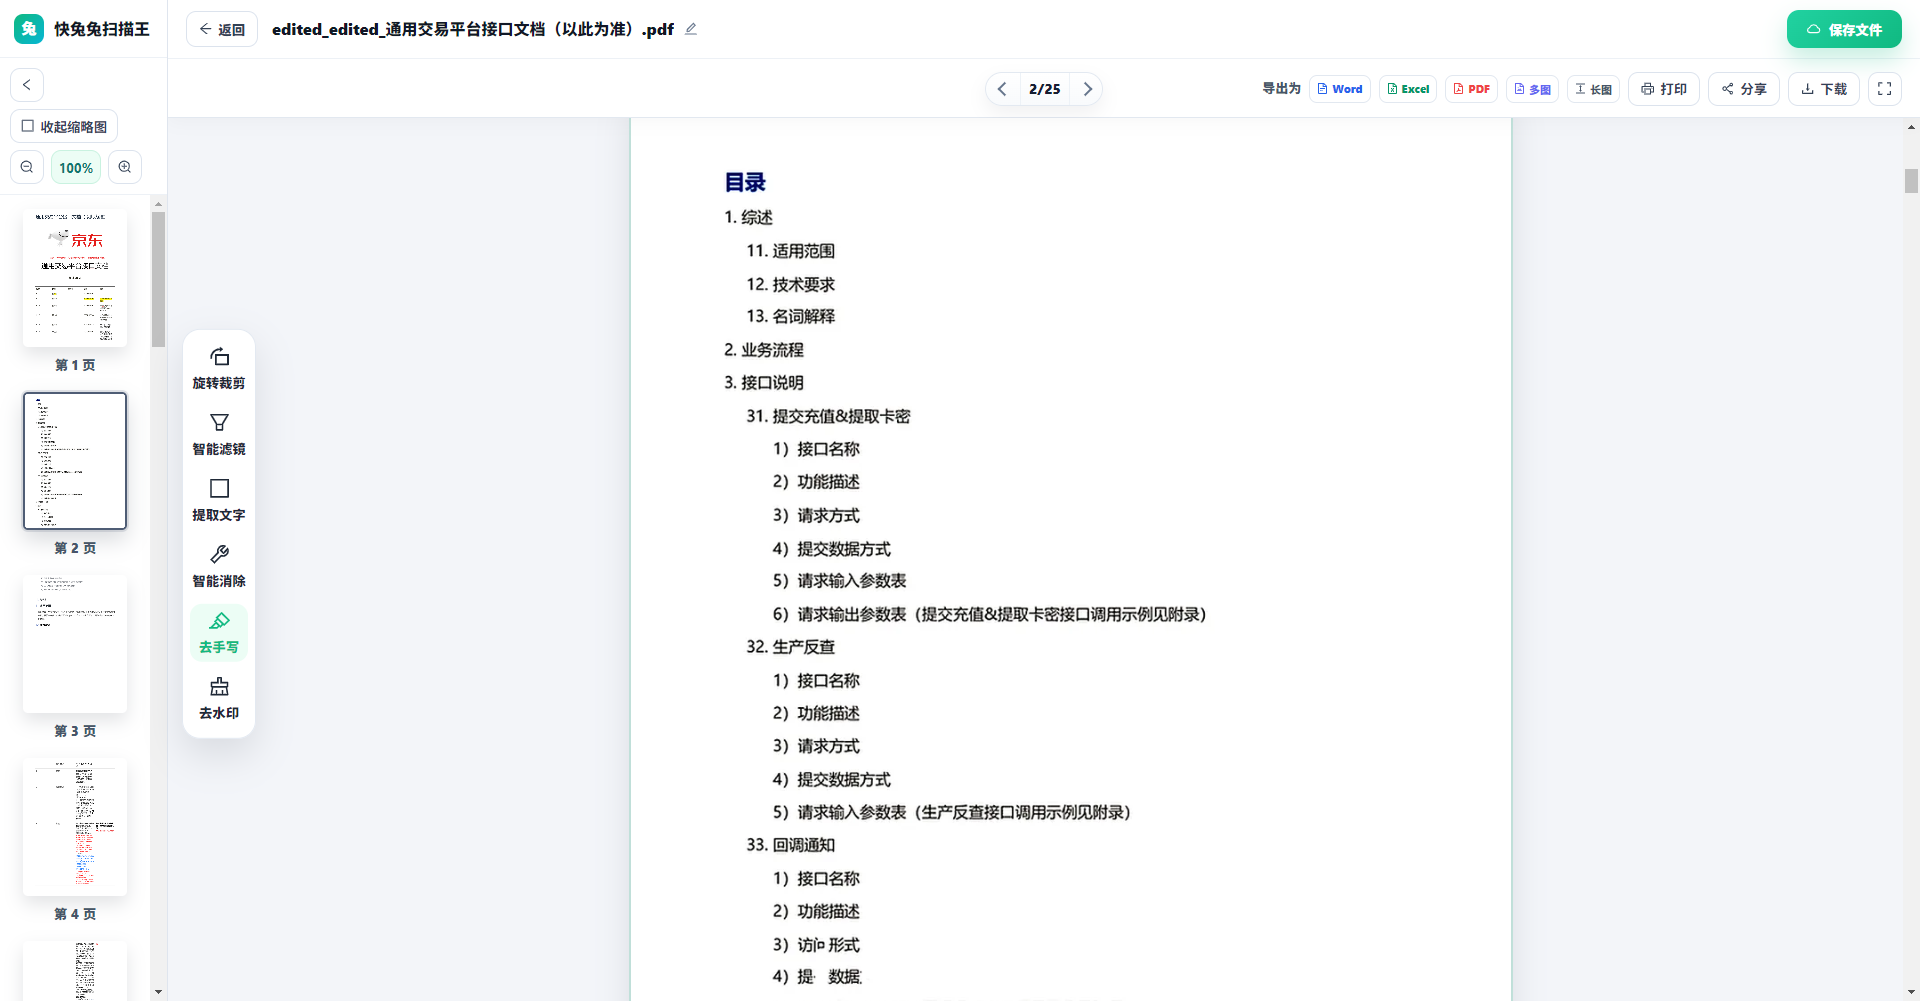Export as 多图 multiple images
The height and width of the screenshot is (1001, 1920).
pos(1532,89)
